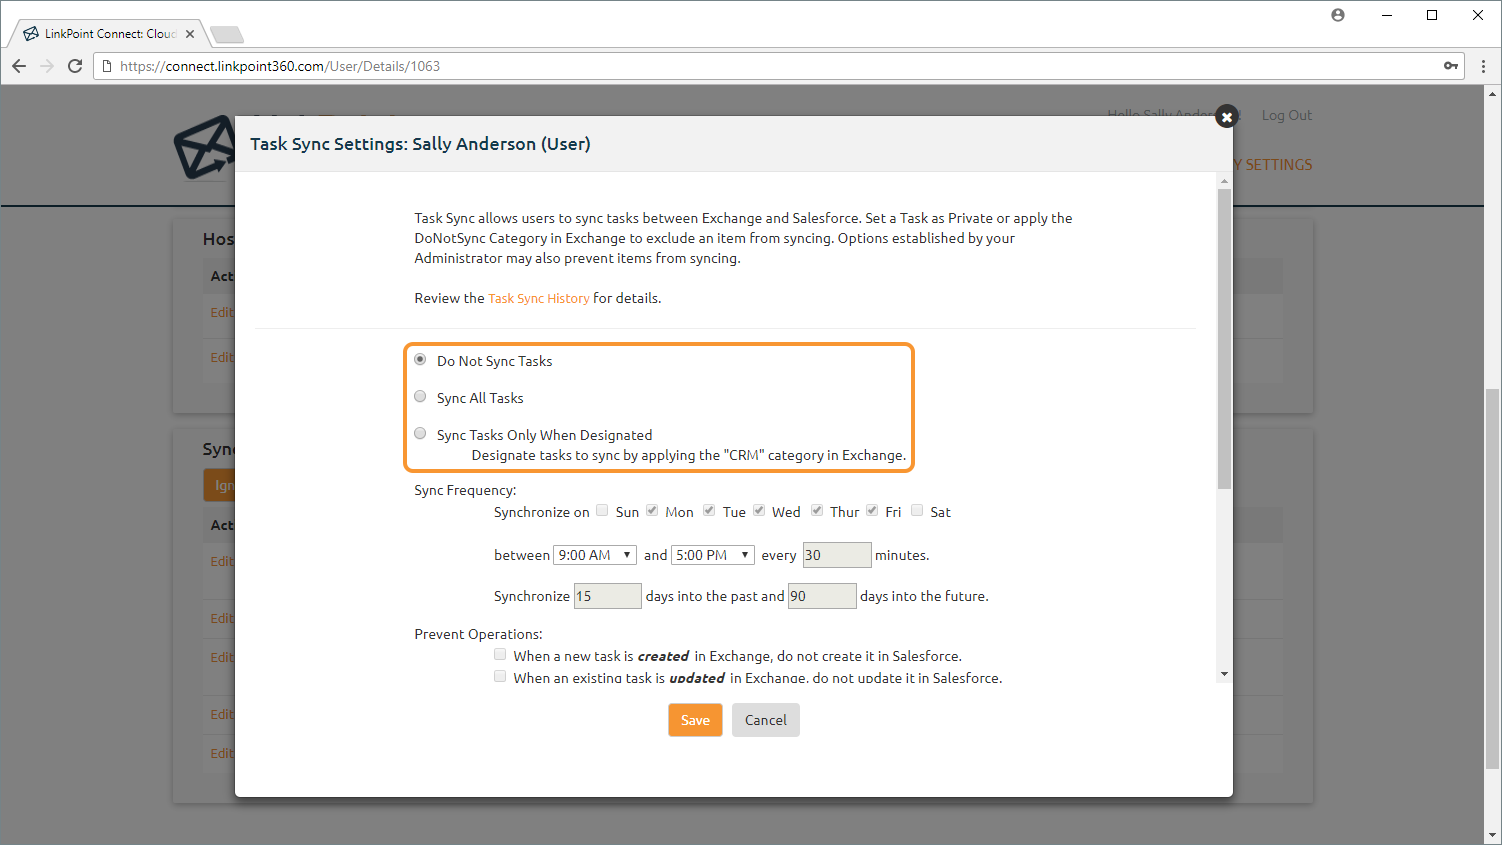Image resolution: width=1502 pixels, height=845 pixels.
Task: Click the page scrollbar thumb
Action: [x=1492, y=578]
